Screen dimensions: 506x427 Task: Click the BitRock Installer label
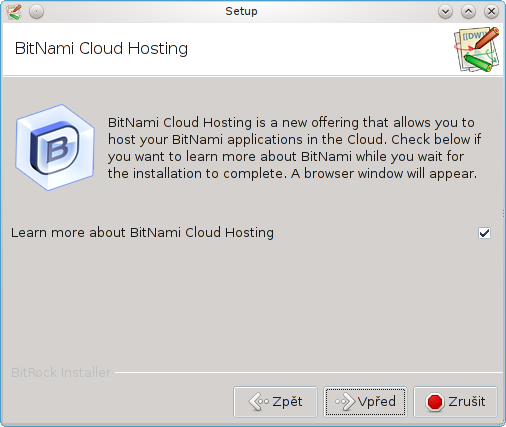(x=61, y=372)
